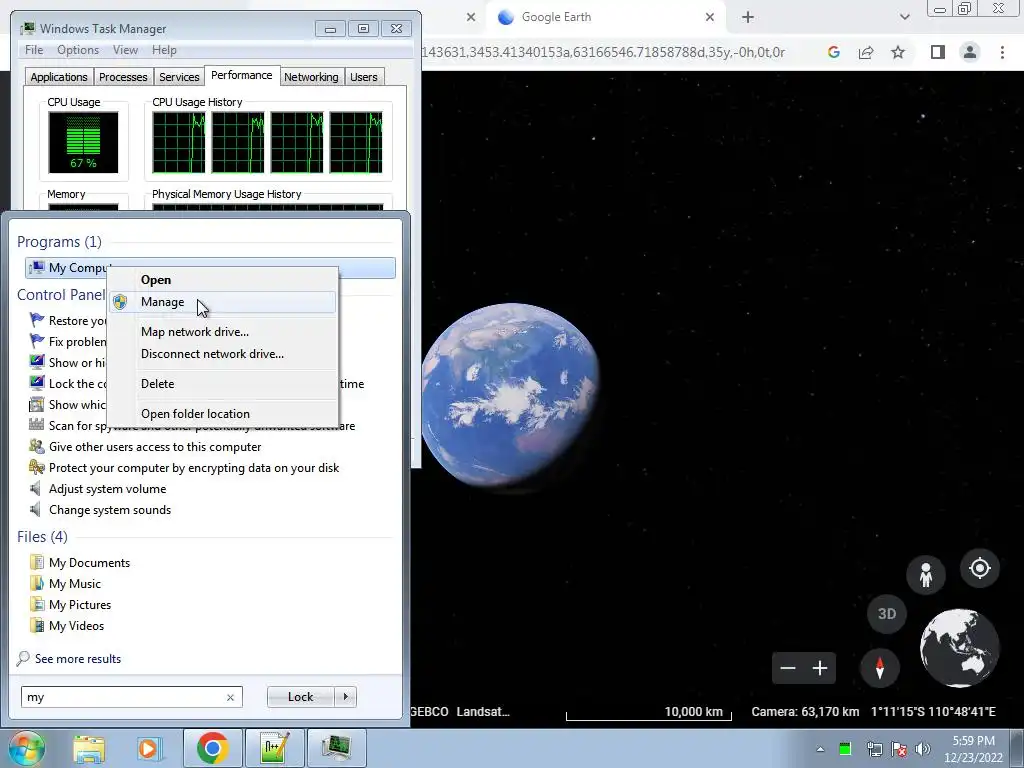This screenshot has width=1024, height=768.
Task: Open Task Manager File menu
Action: tap(34, 50)
